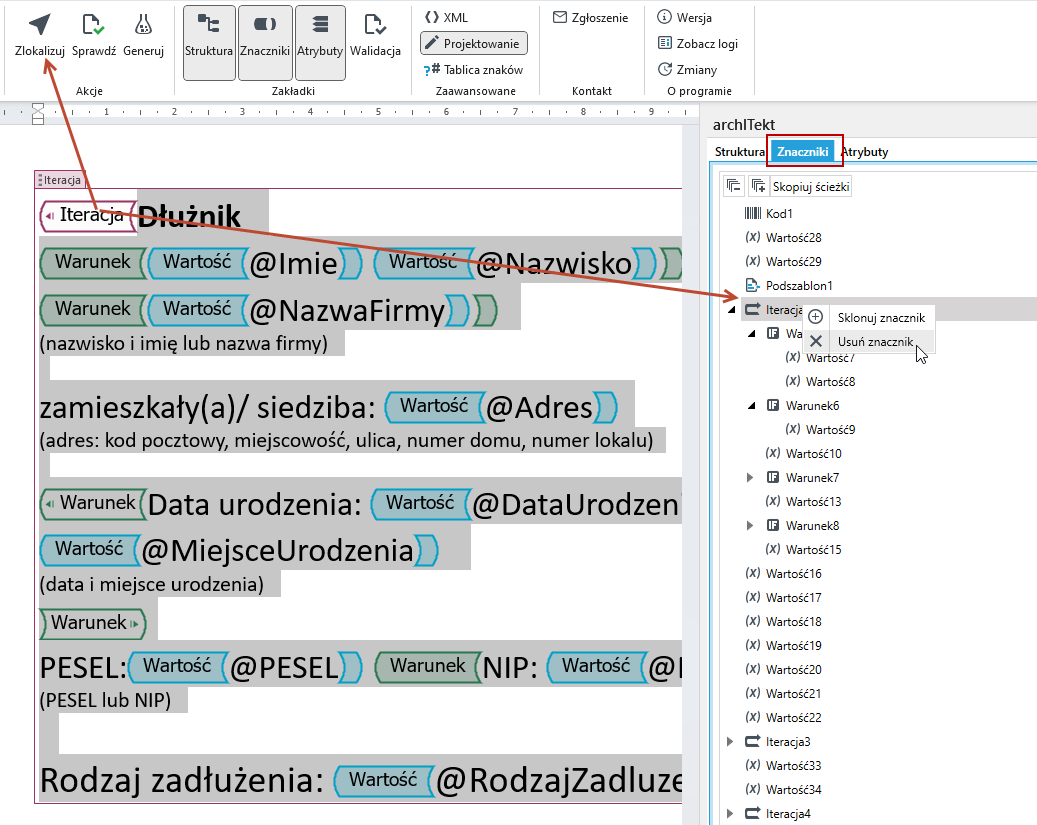This screenshot has width=1037, height=825.
Task: Show the Wersja info
Action: (684, 18)
